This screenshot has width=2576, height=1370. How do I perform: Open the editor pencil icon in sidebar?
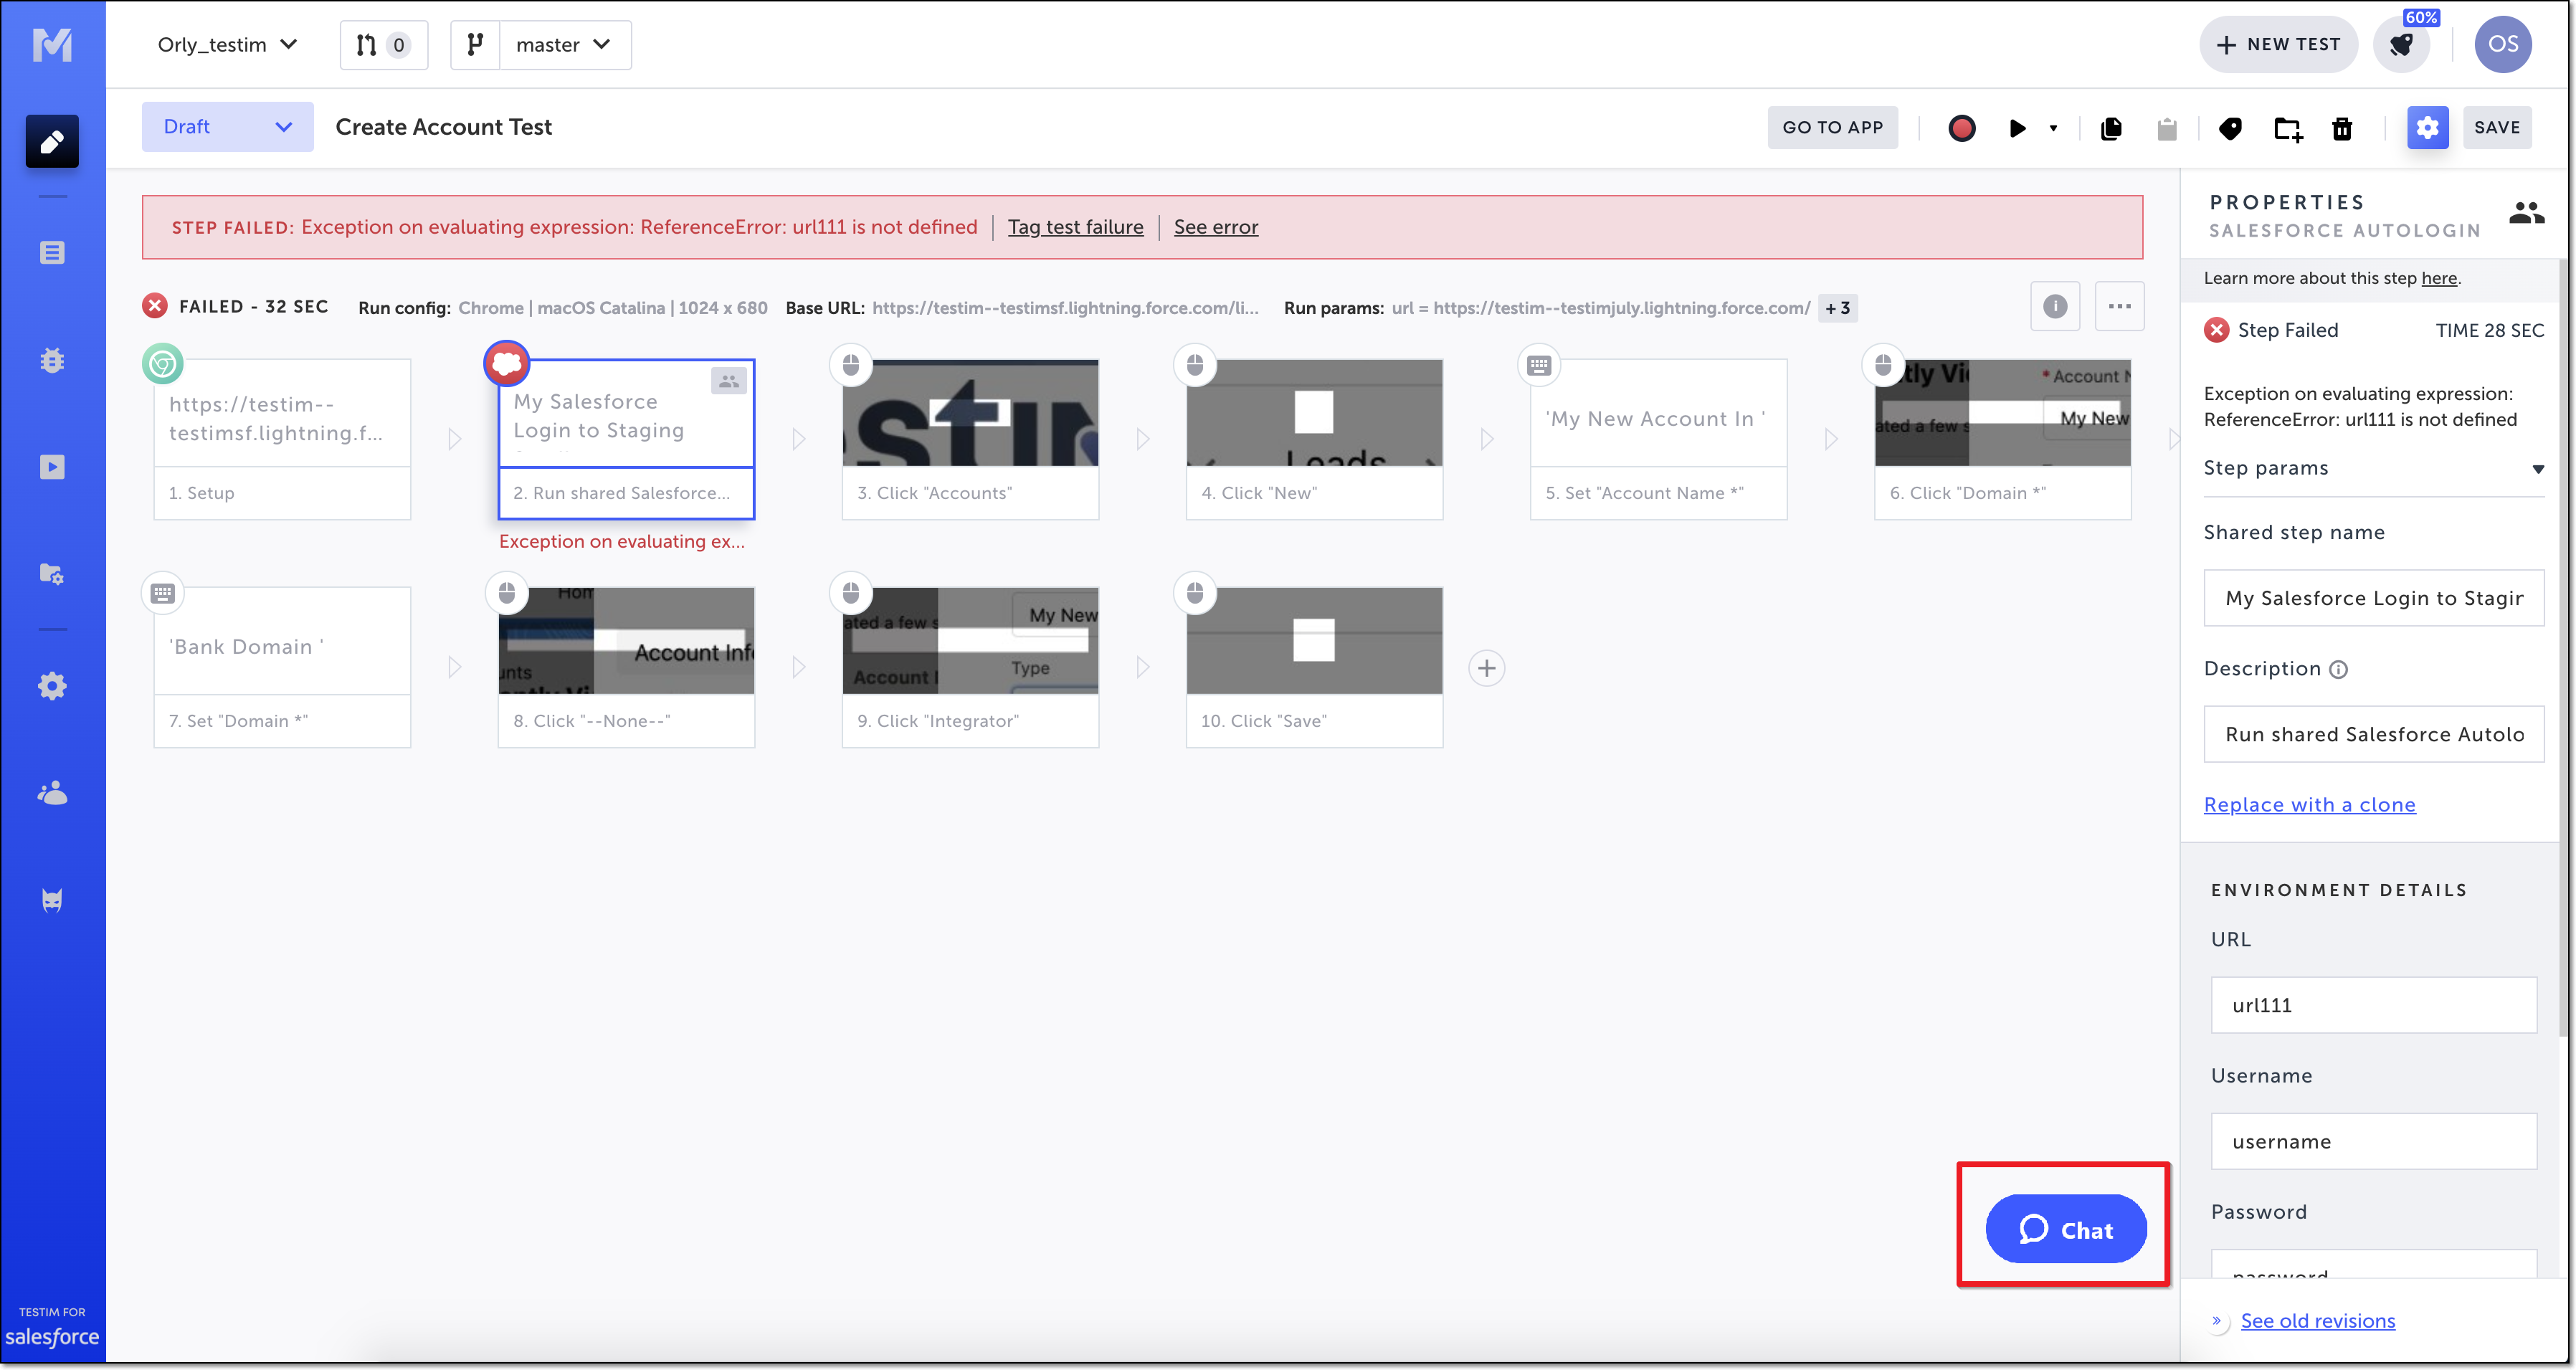[x=52, y=141]
